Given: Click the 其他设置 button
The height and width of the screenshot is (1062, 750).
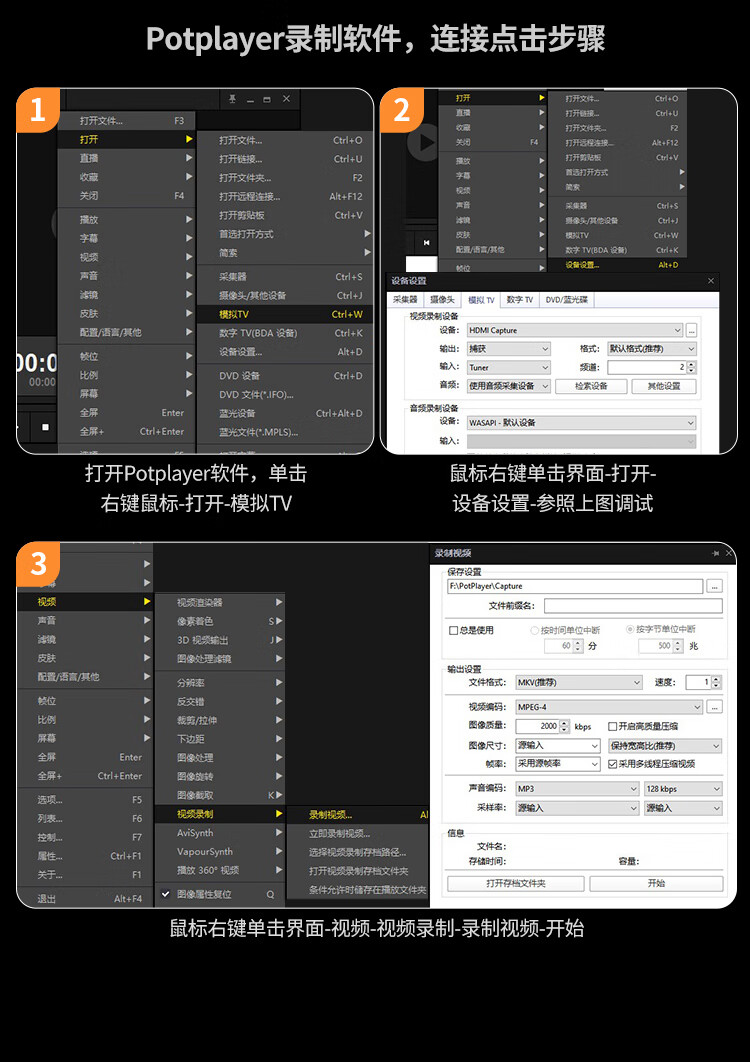Looking at the screenshot, I should point(663,386).
